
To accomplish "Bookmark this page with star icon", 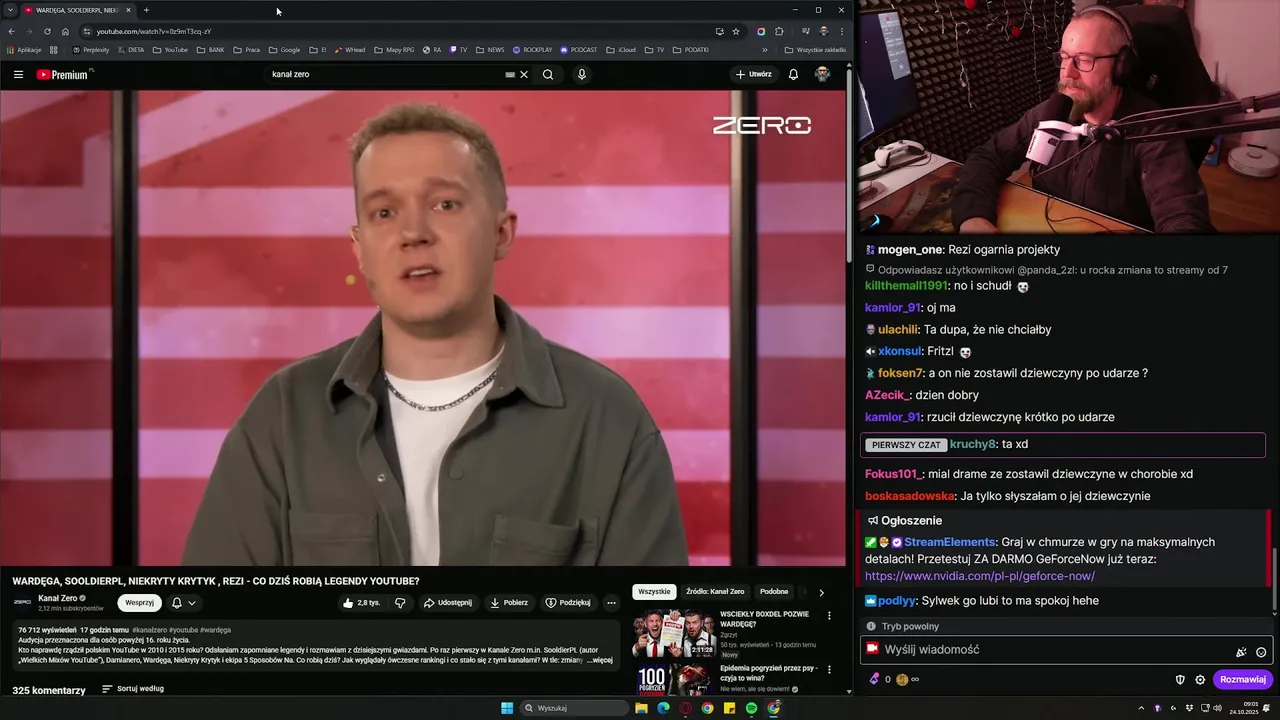I will [736, 31].
